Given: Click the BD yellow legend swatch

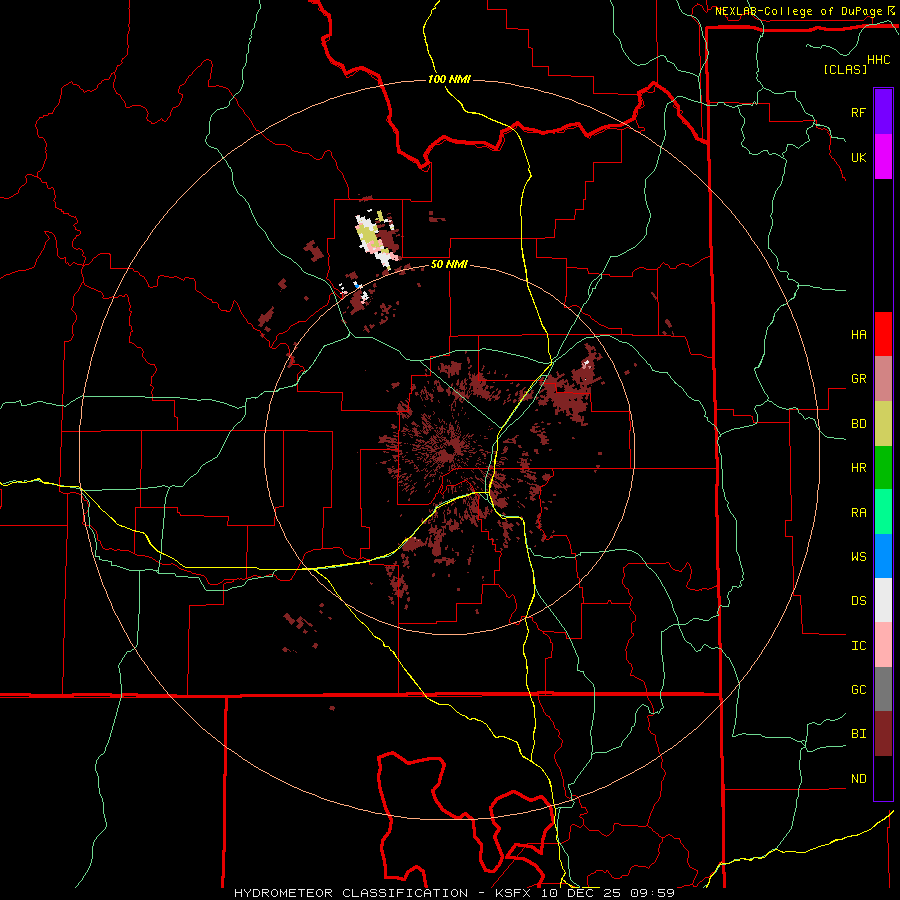Looking at the screenshot, I should point(883,424).
